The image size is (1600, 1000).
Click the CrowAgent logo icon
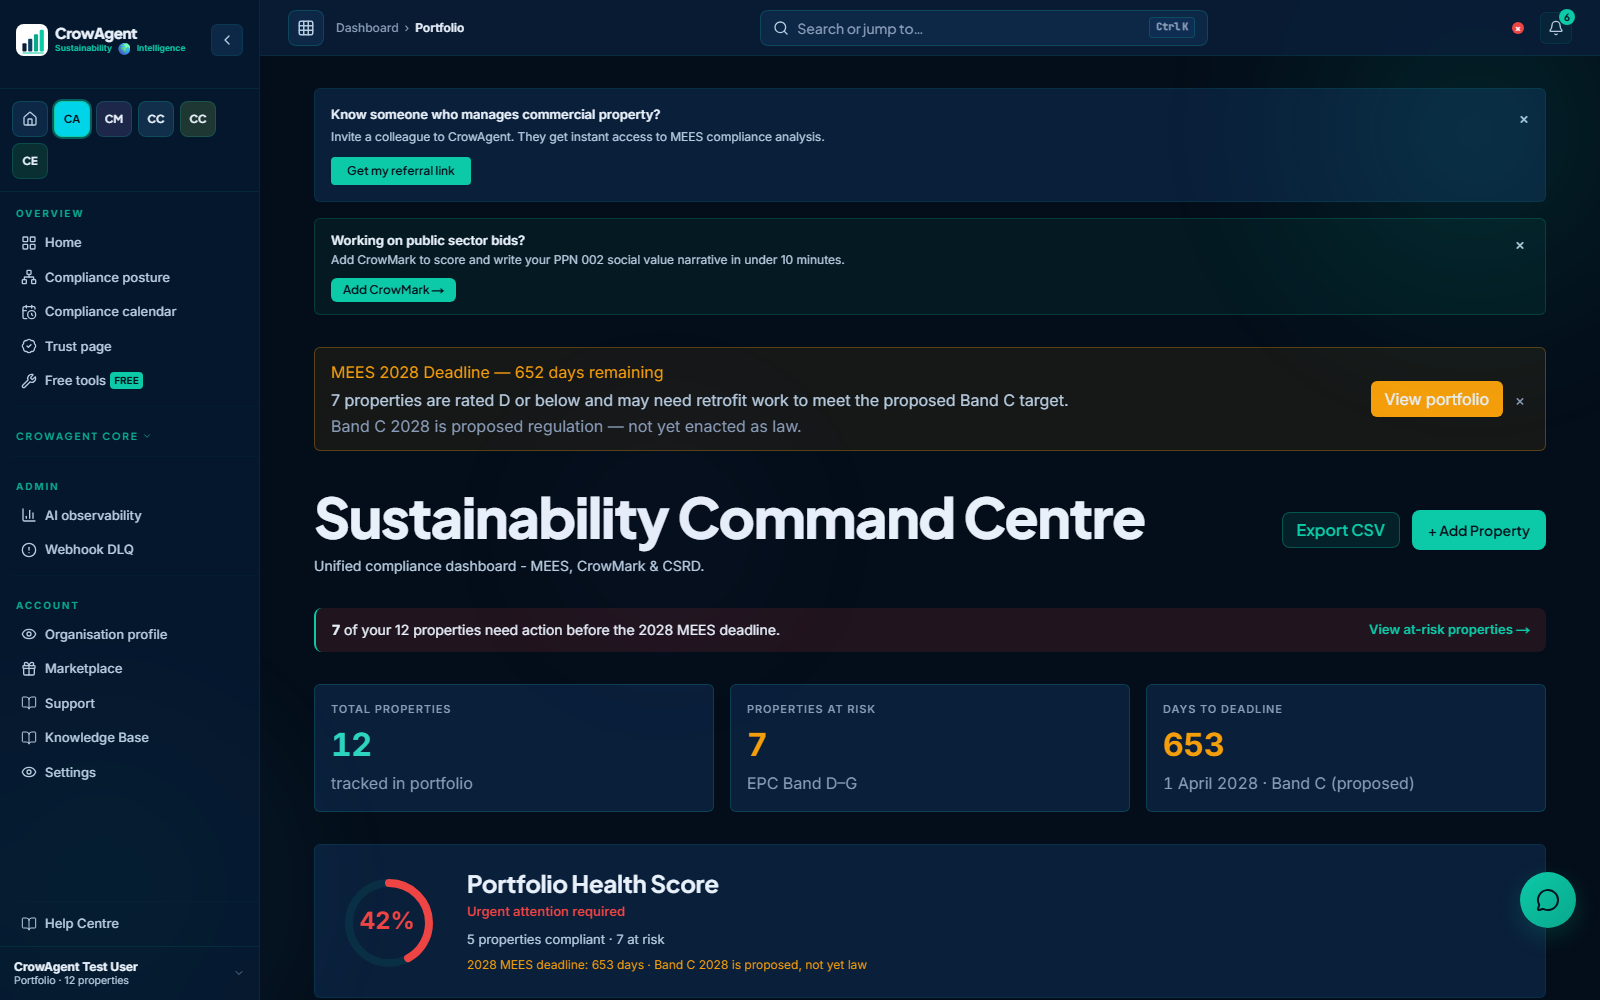32,40
